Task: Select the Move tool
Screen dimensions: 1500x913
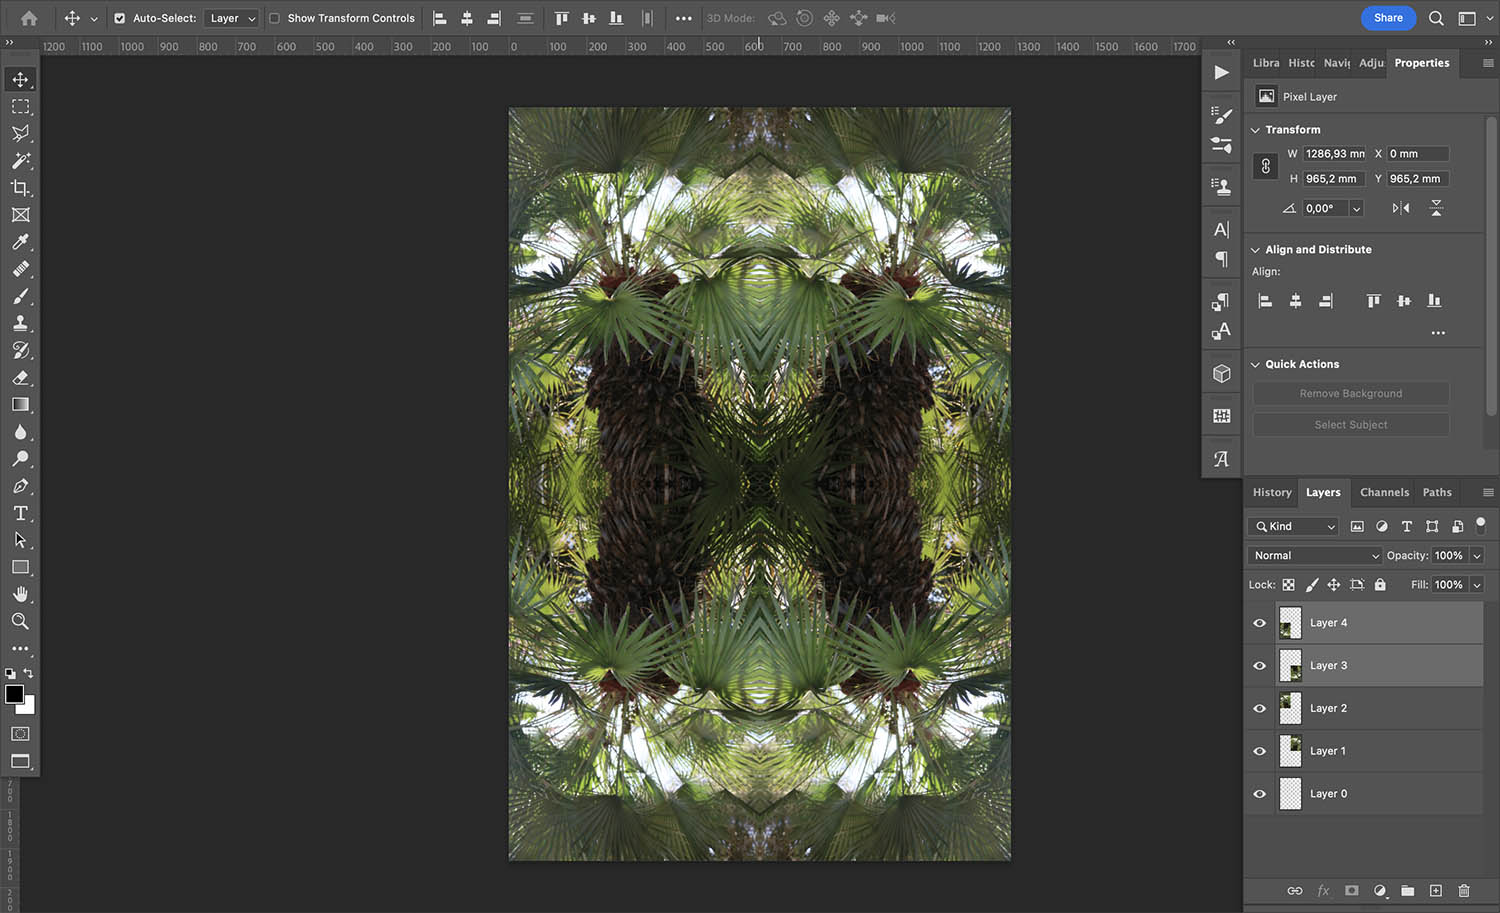Action: [x=20, y=79]
